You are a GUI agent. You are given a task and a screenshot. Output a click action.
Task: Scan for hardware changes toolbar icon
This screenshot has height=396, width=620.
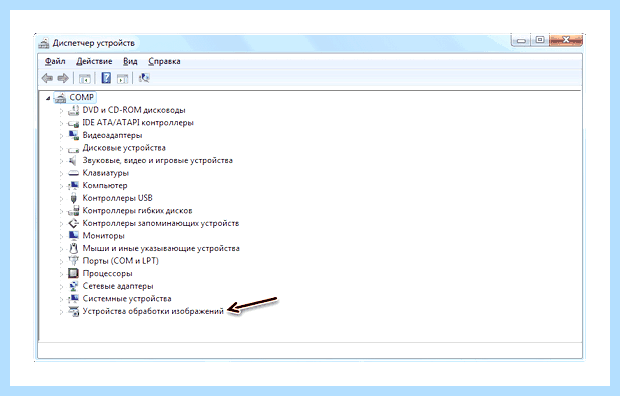144,78
